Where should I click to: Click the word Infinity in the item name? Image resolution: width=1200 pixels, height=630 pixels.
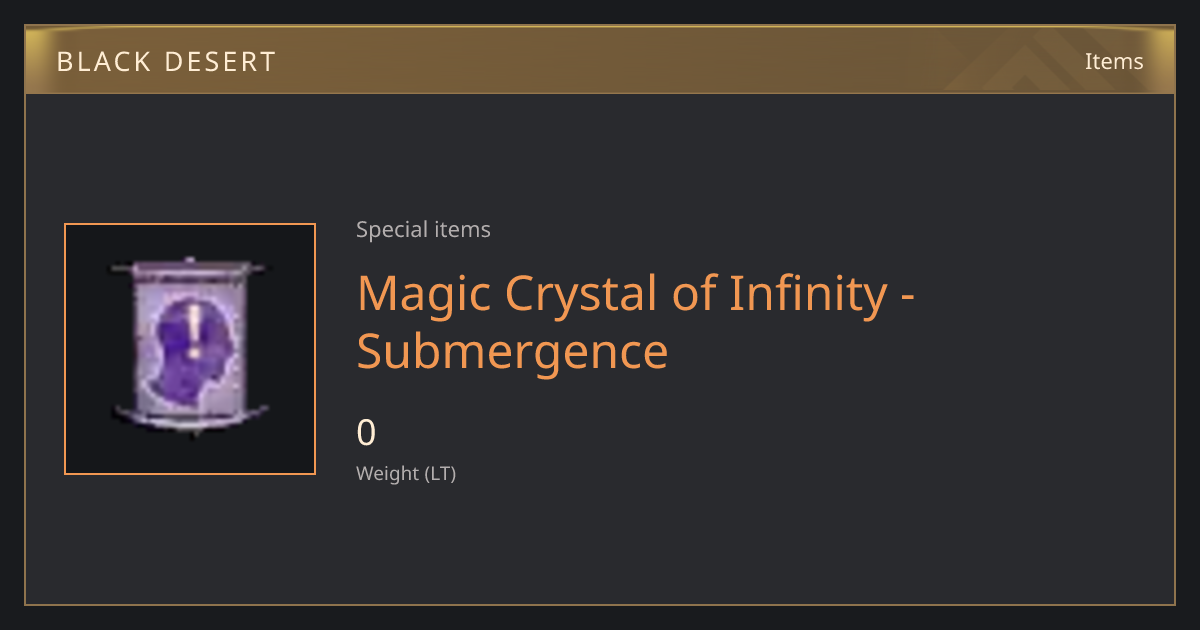pyautogui.click(x=808, y=294)
